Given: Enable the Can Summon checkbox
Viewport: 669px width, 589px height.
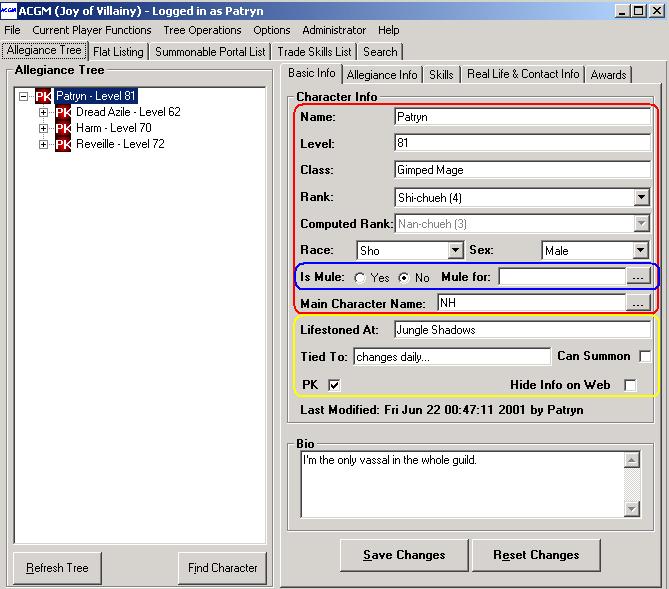Looking at the screenshot, I should (645, 356).
